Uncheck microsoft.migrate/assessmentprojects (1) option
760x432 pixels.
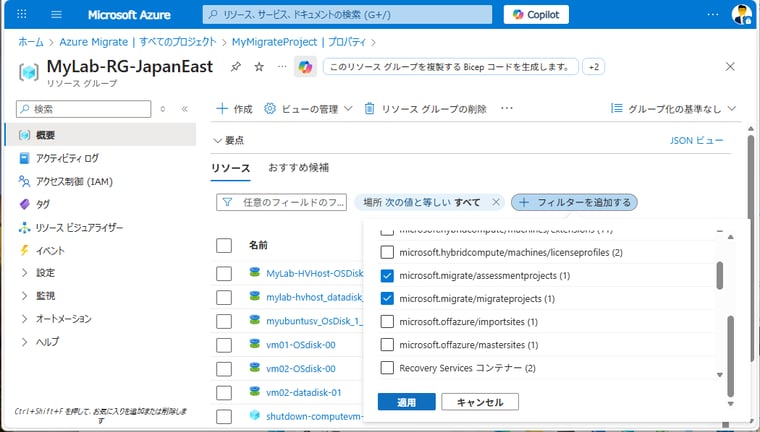click(387, 275)
